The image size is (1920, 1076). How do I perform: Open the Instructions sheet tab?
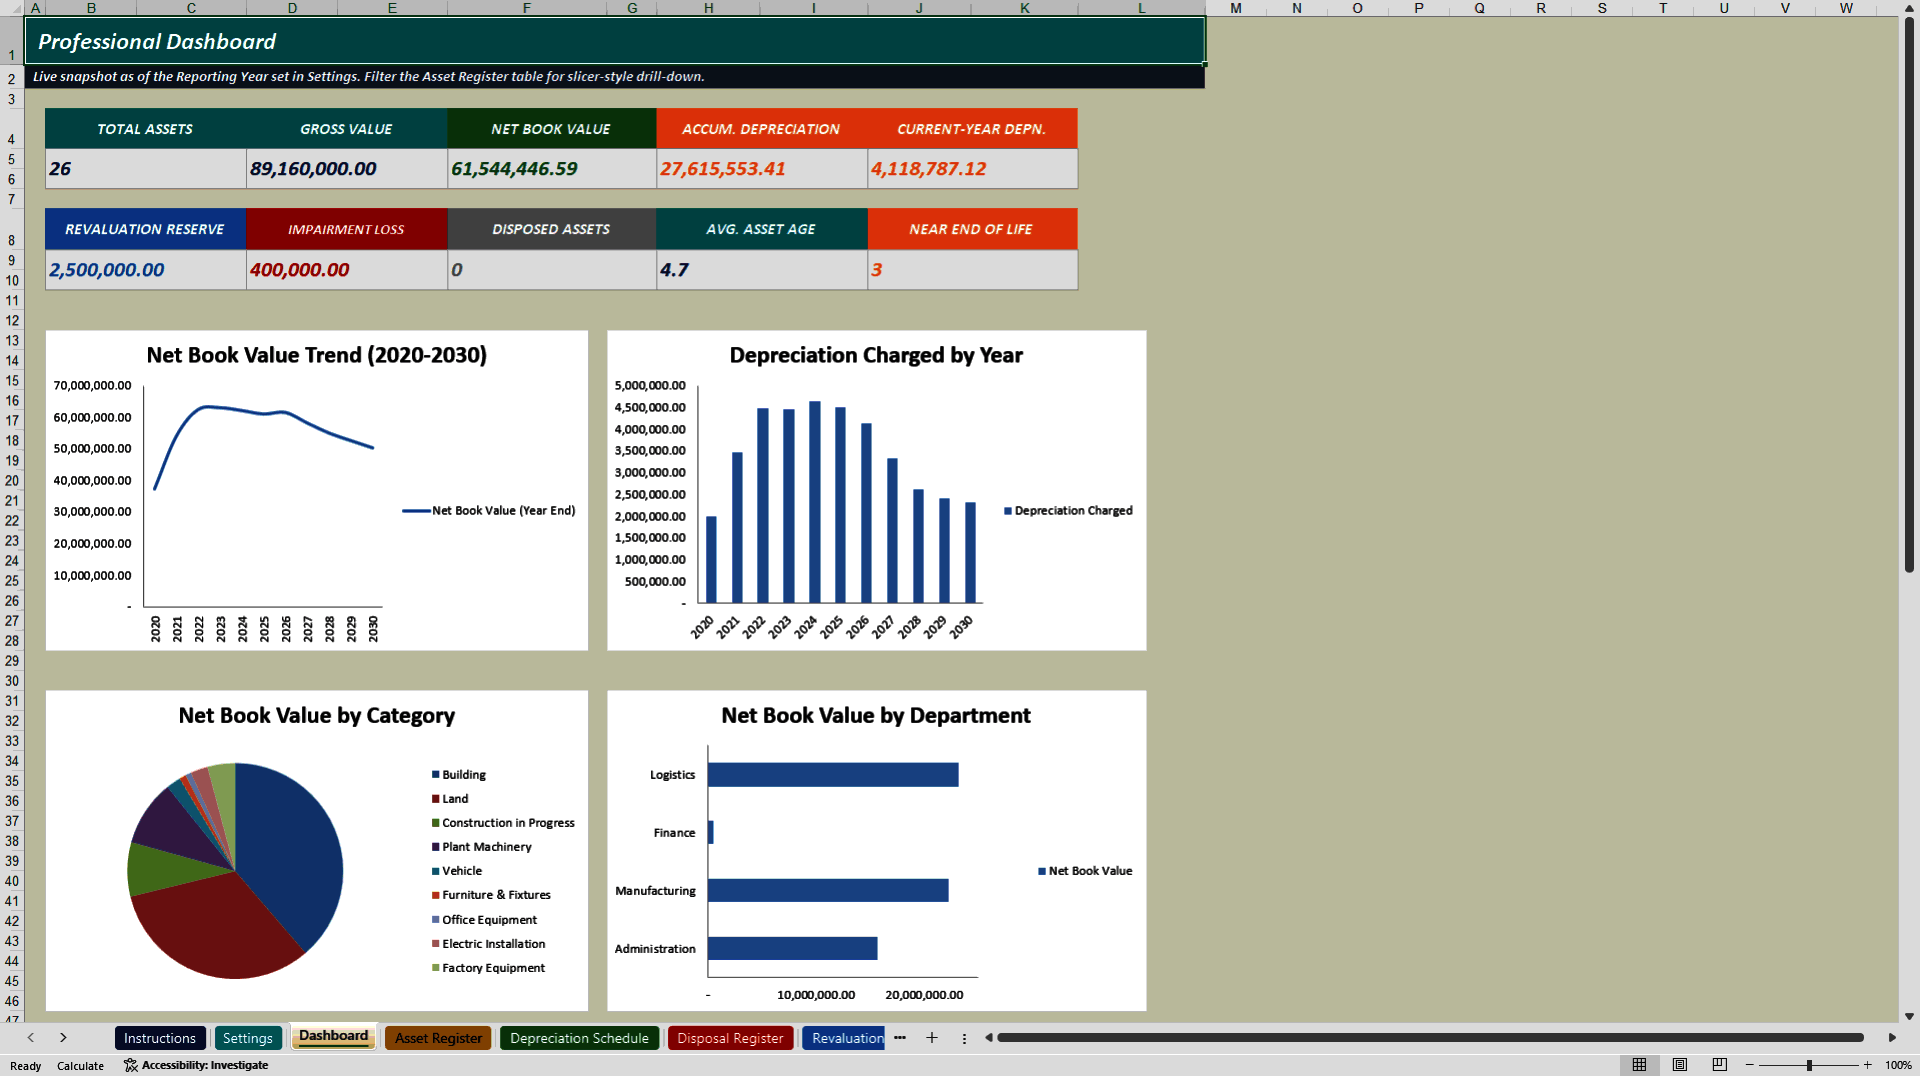point(160,1038)
